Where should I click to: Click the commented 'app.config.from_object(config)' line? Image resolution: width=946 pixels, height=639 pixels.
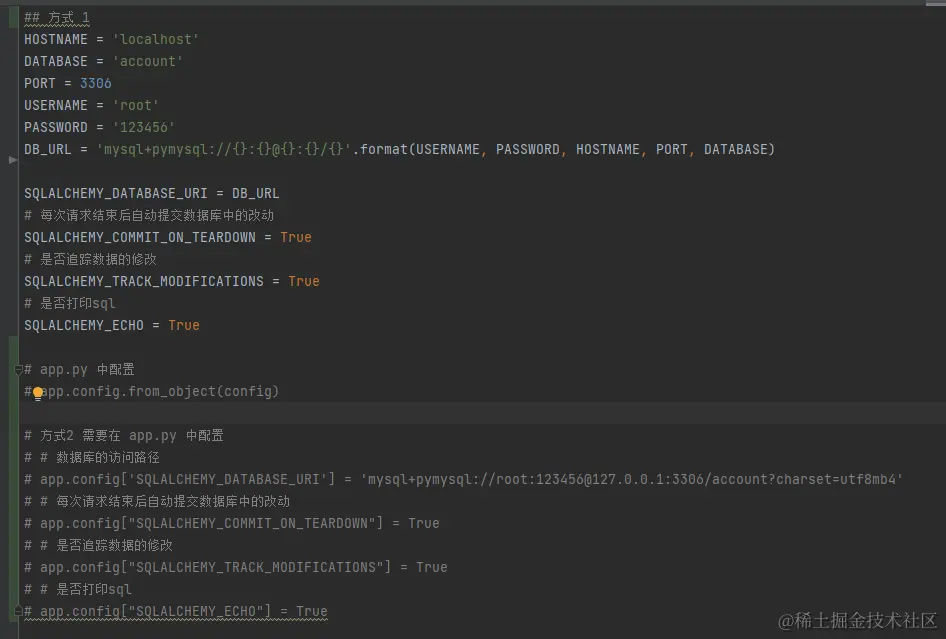(x=160, y=391)
